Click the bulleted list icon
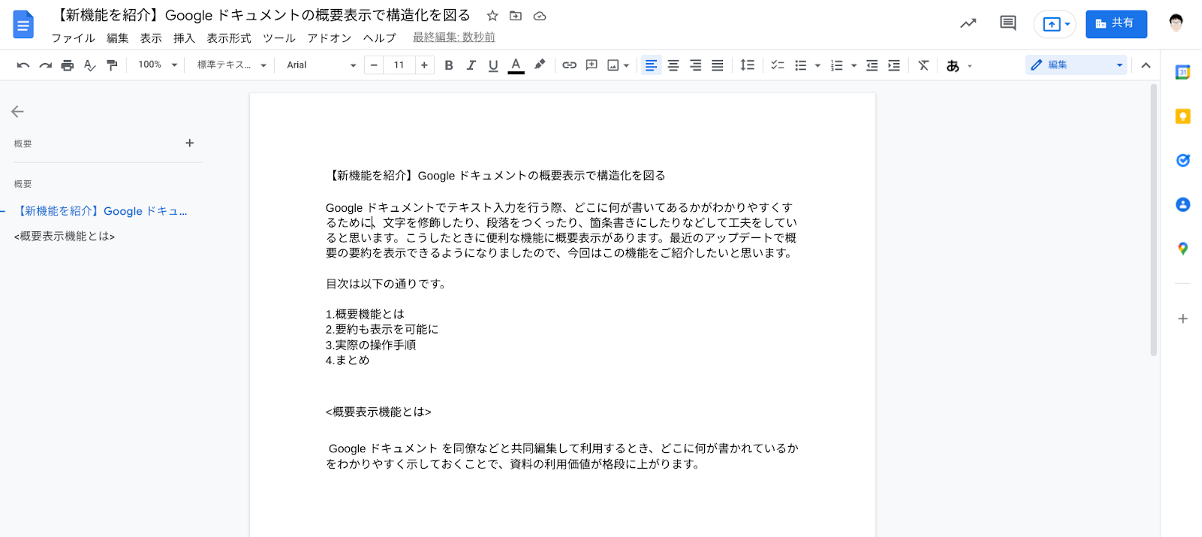Viewport: 1202px width, 537px height. [x=800, y=65]
